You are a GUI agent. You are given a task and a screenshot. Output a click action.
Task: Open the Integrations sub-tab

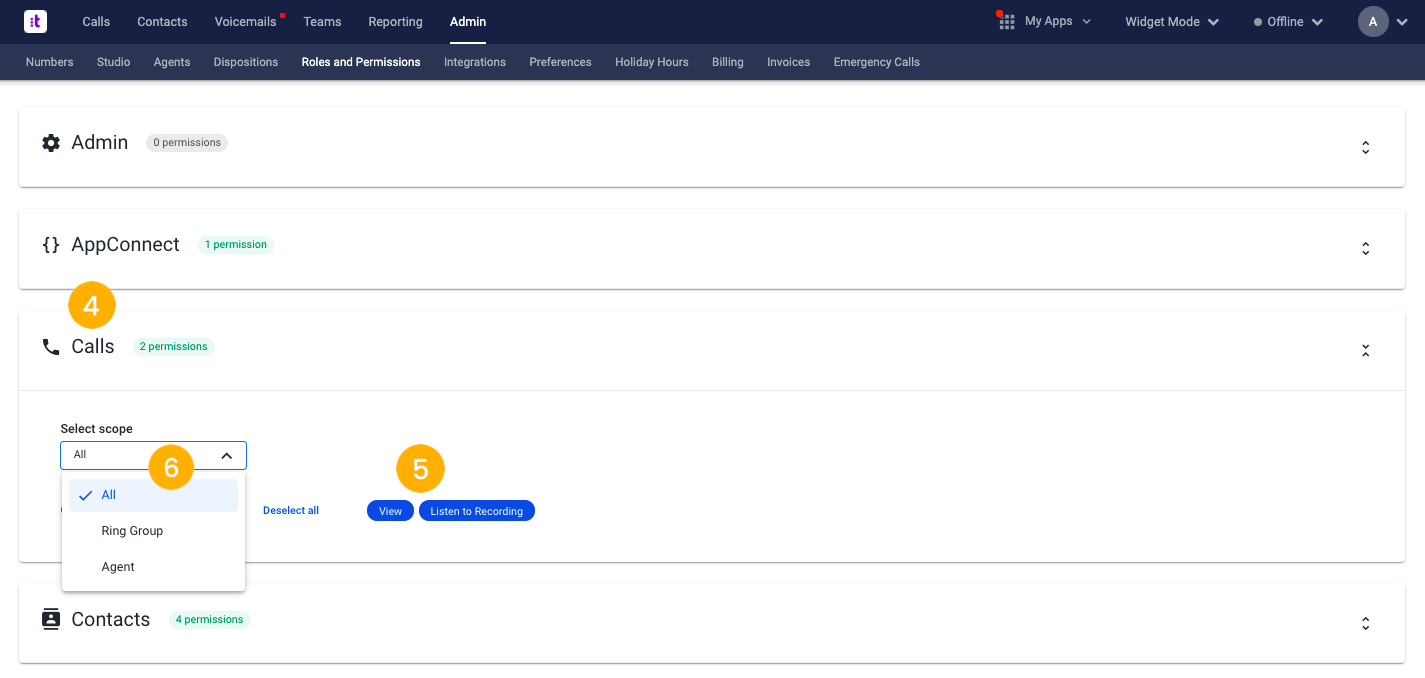pos(475,62)
